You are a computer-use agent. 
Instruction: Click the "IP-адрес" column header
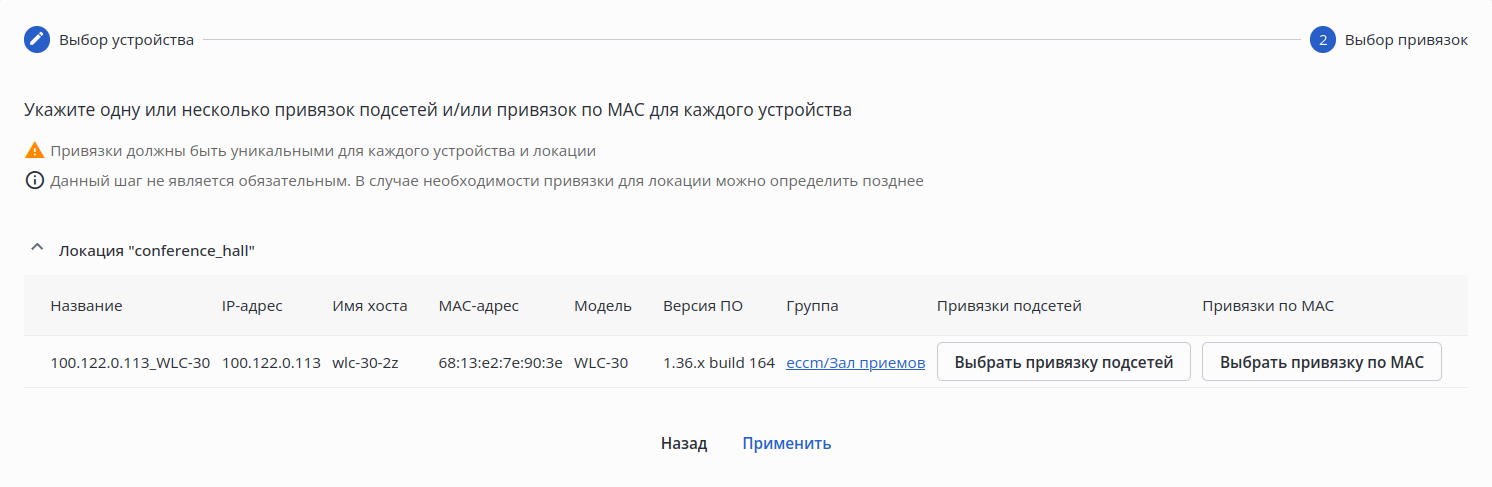(252, 306)
